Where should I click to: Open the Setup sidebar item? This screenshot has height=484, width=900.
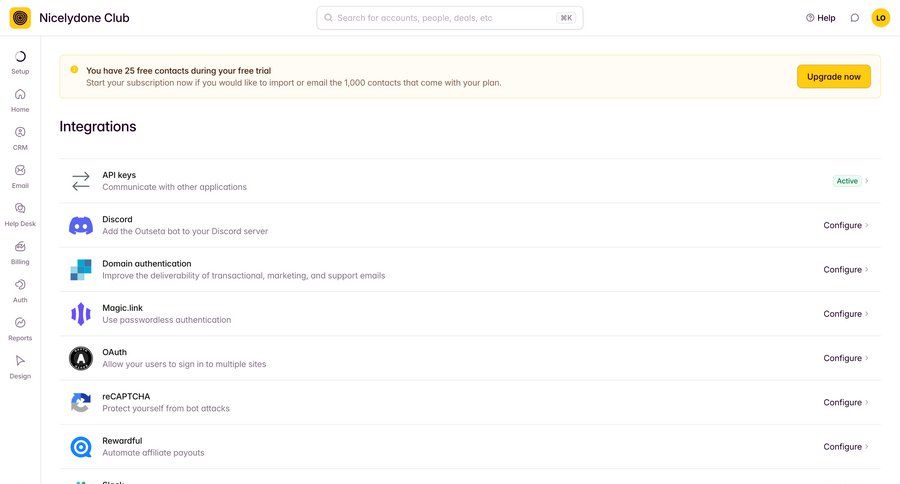20,63
